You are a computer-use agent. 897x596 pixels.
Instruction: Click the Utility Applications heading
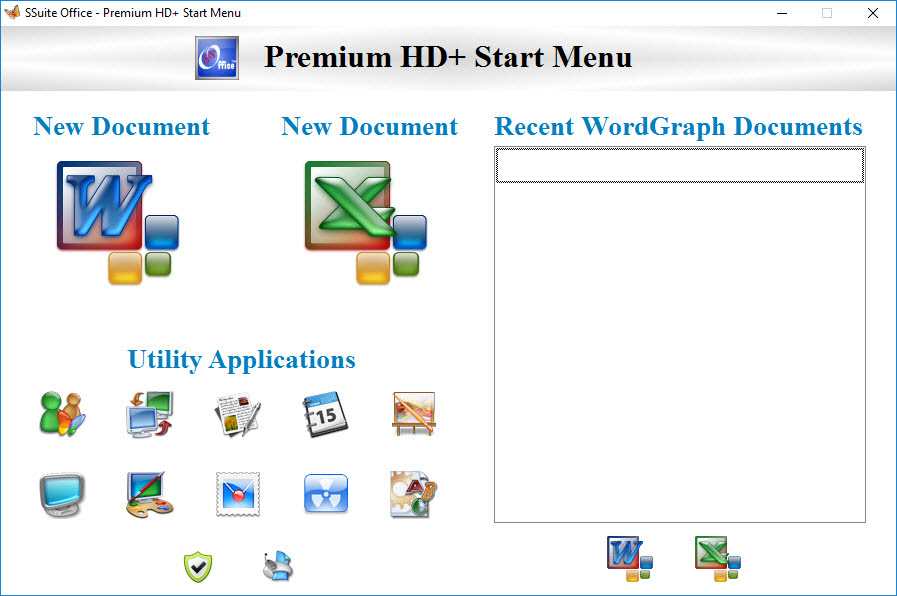coord(241,360)
